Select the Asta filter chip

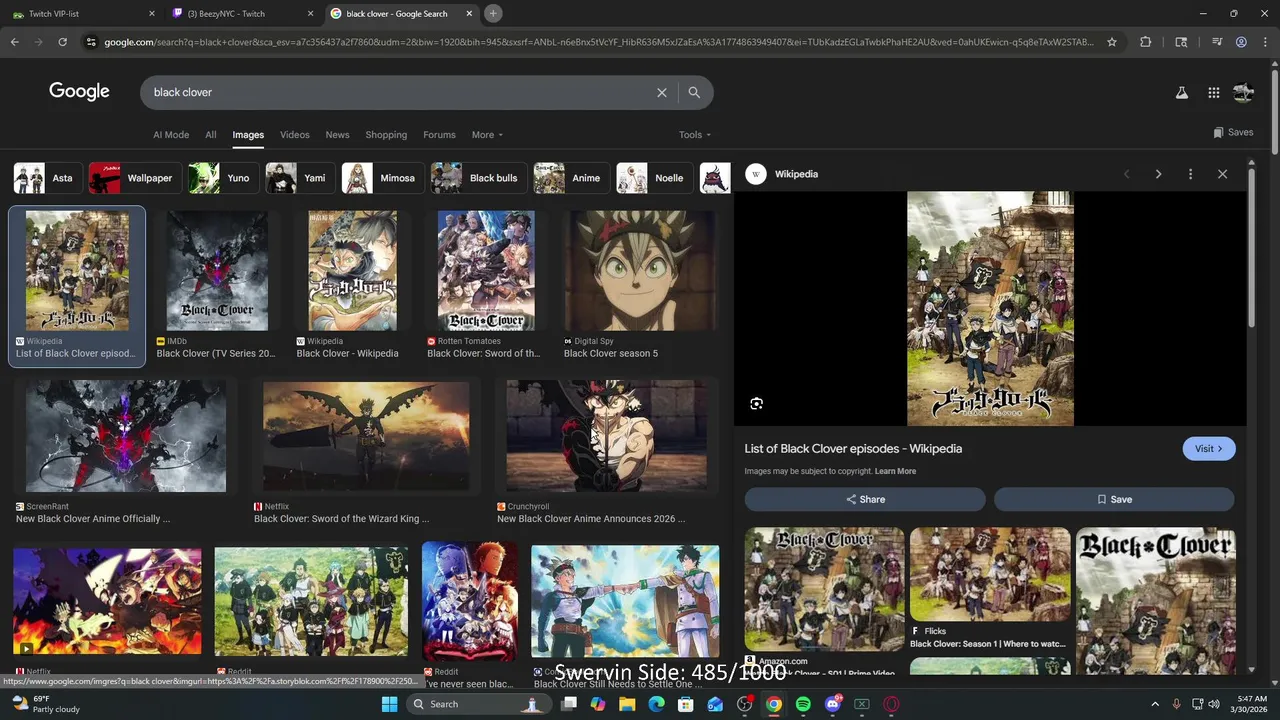[x=46, y=178]
